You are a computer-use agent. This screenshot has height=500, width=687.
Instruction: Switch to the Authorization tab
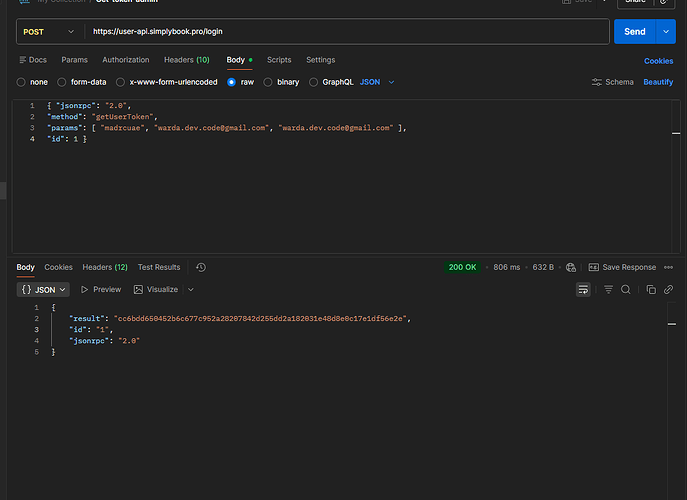pos(125,60)
